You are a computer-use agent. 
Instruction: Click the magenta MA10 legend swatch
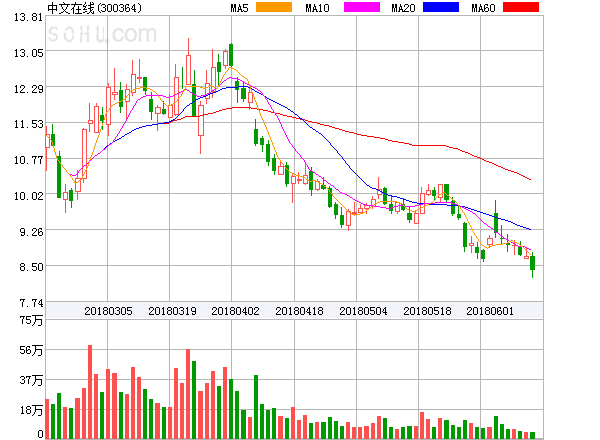point(362,7)
